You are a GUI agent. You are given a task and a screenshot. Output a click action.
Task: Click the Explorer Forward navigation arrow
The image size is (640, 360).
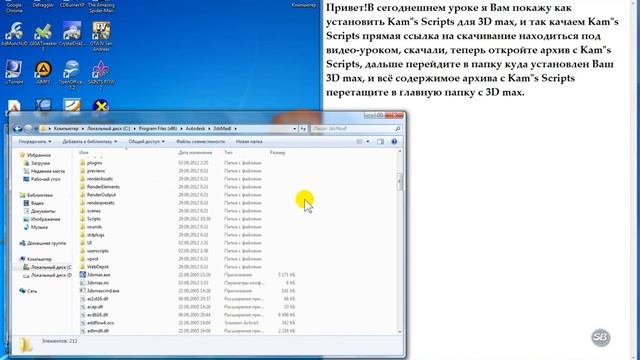pos(28,129)
